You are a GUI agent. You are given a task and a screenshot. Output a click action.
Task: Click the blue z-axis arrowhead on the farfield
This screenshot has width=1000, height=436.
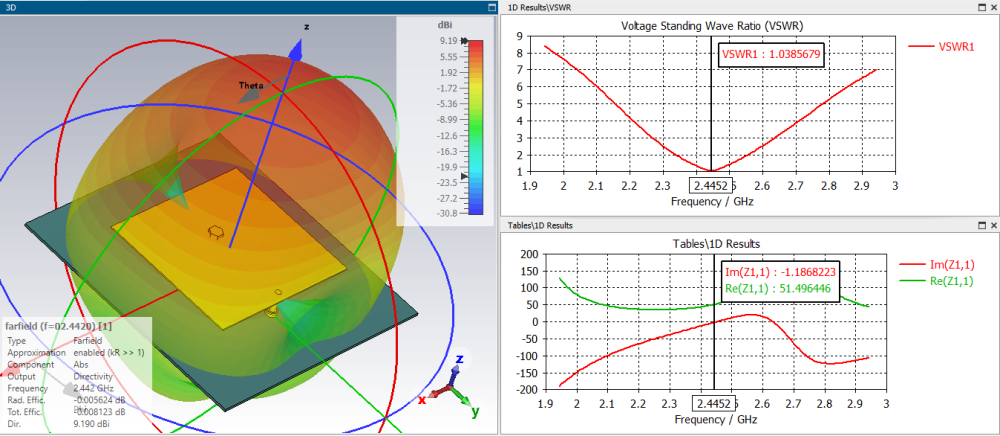[x=297, y=50]
